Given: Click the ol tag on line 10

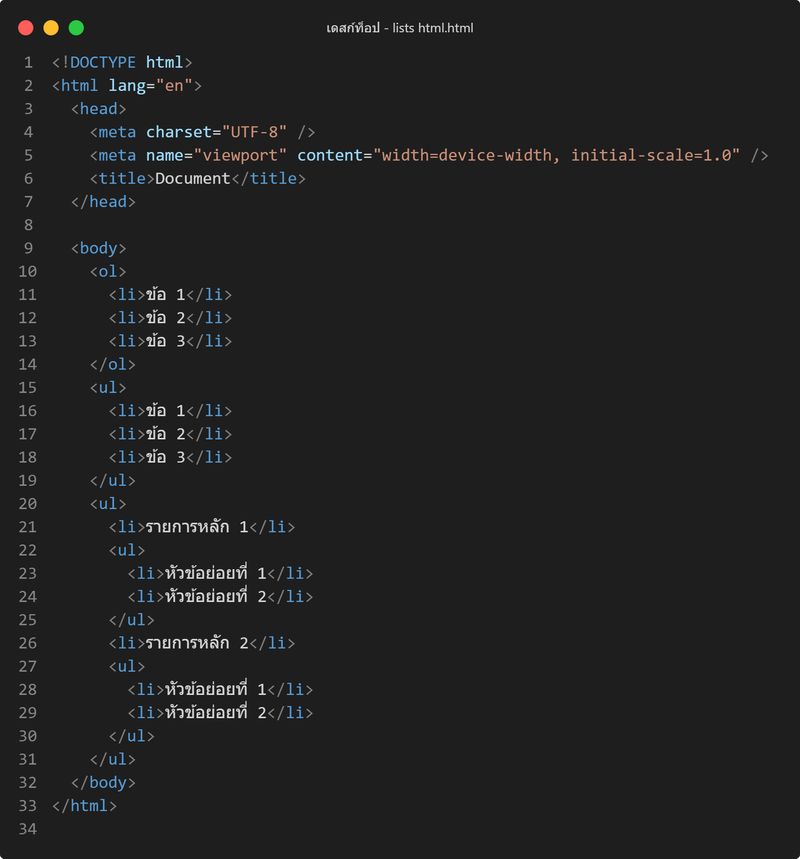Looking at the screenshot, I should (x=108, y=271).
